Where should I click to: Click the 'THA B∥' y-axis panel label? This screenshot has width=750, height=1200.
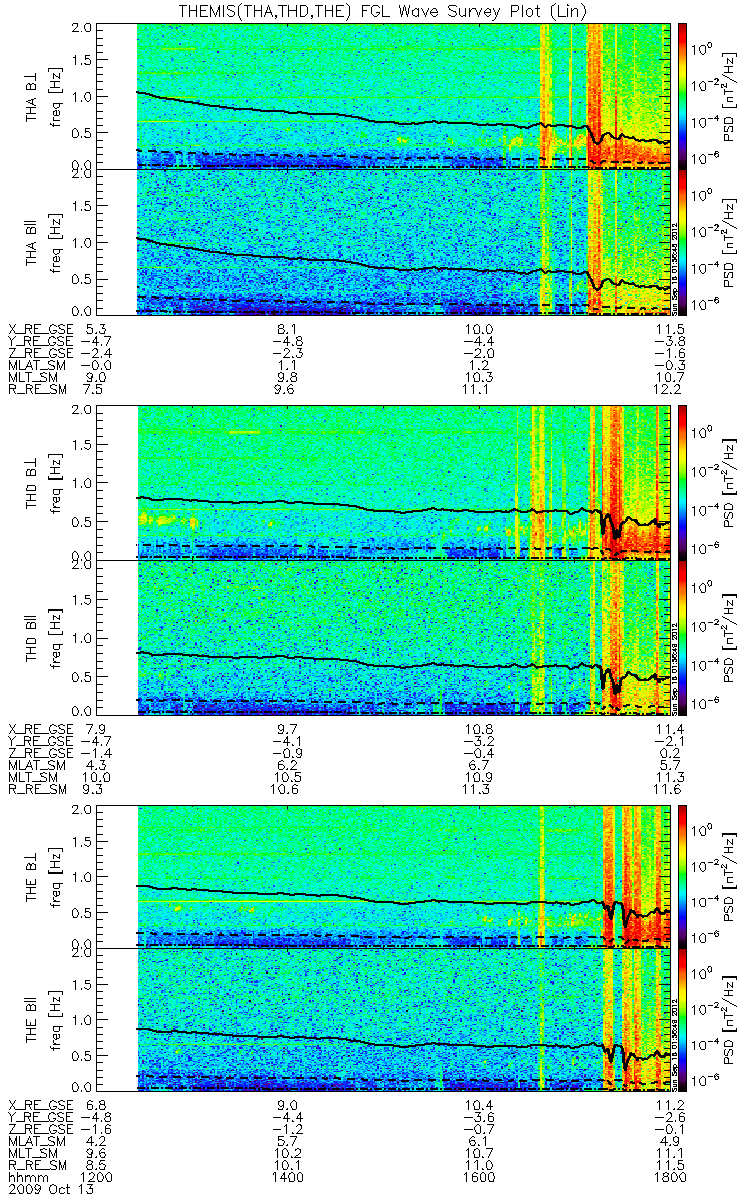[x=32, y=243]
